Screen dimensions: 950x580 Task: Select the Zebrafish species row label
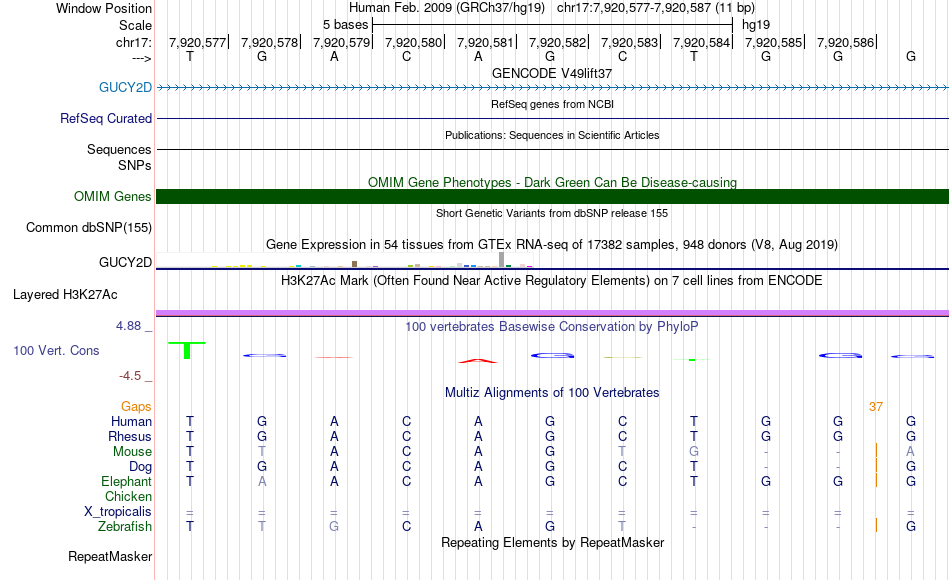[x=125, y=526]
